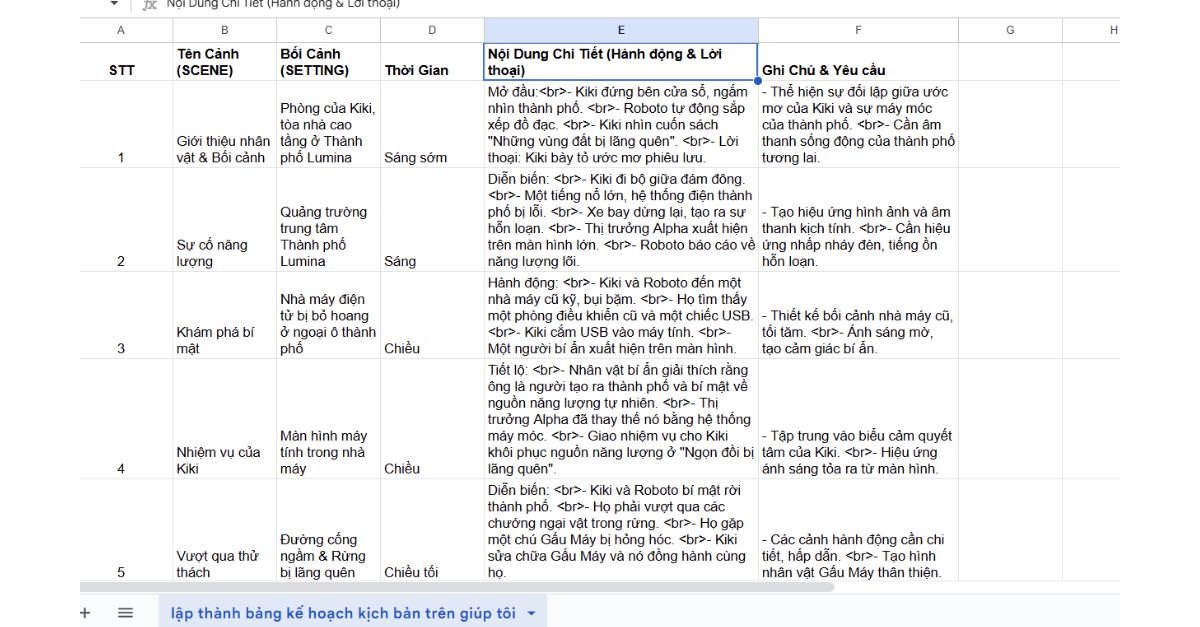Click the "Nhiệm vụ của Kiki" cell
This screenshot has width=1200, height=627.
click(x=224, y=419)
